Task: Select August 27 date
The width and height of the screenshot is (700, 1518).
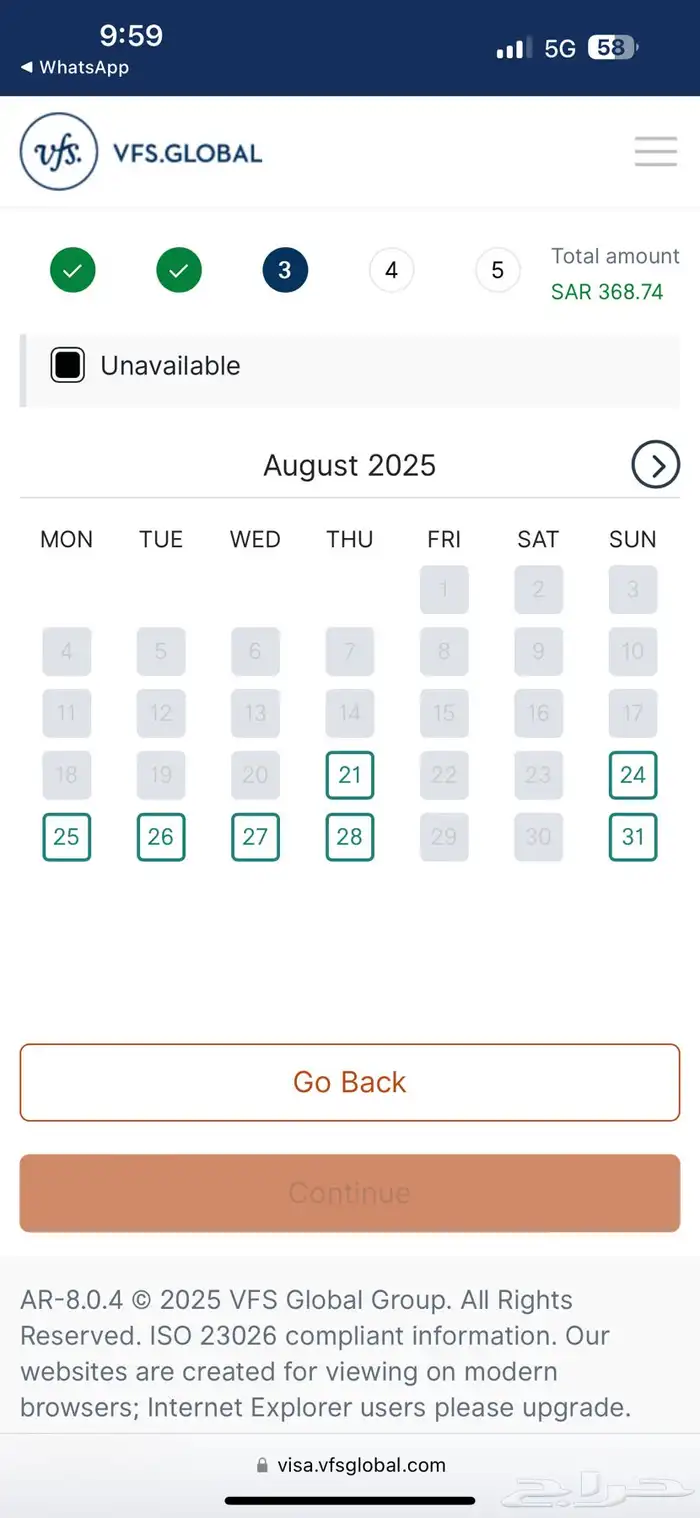Action: [255, 837]
